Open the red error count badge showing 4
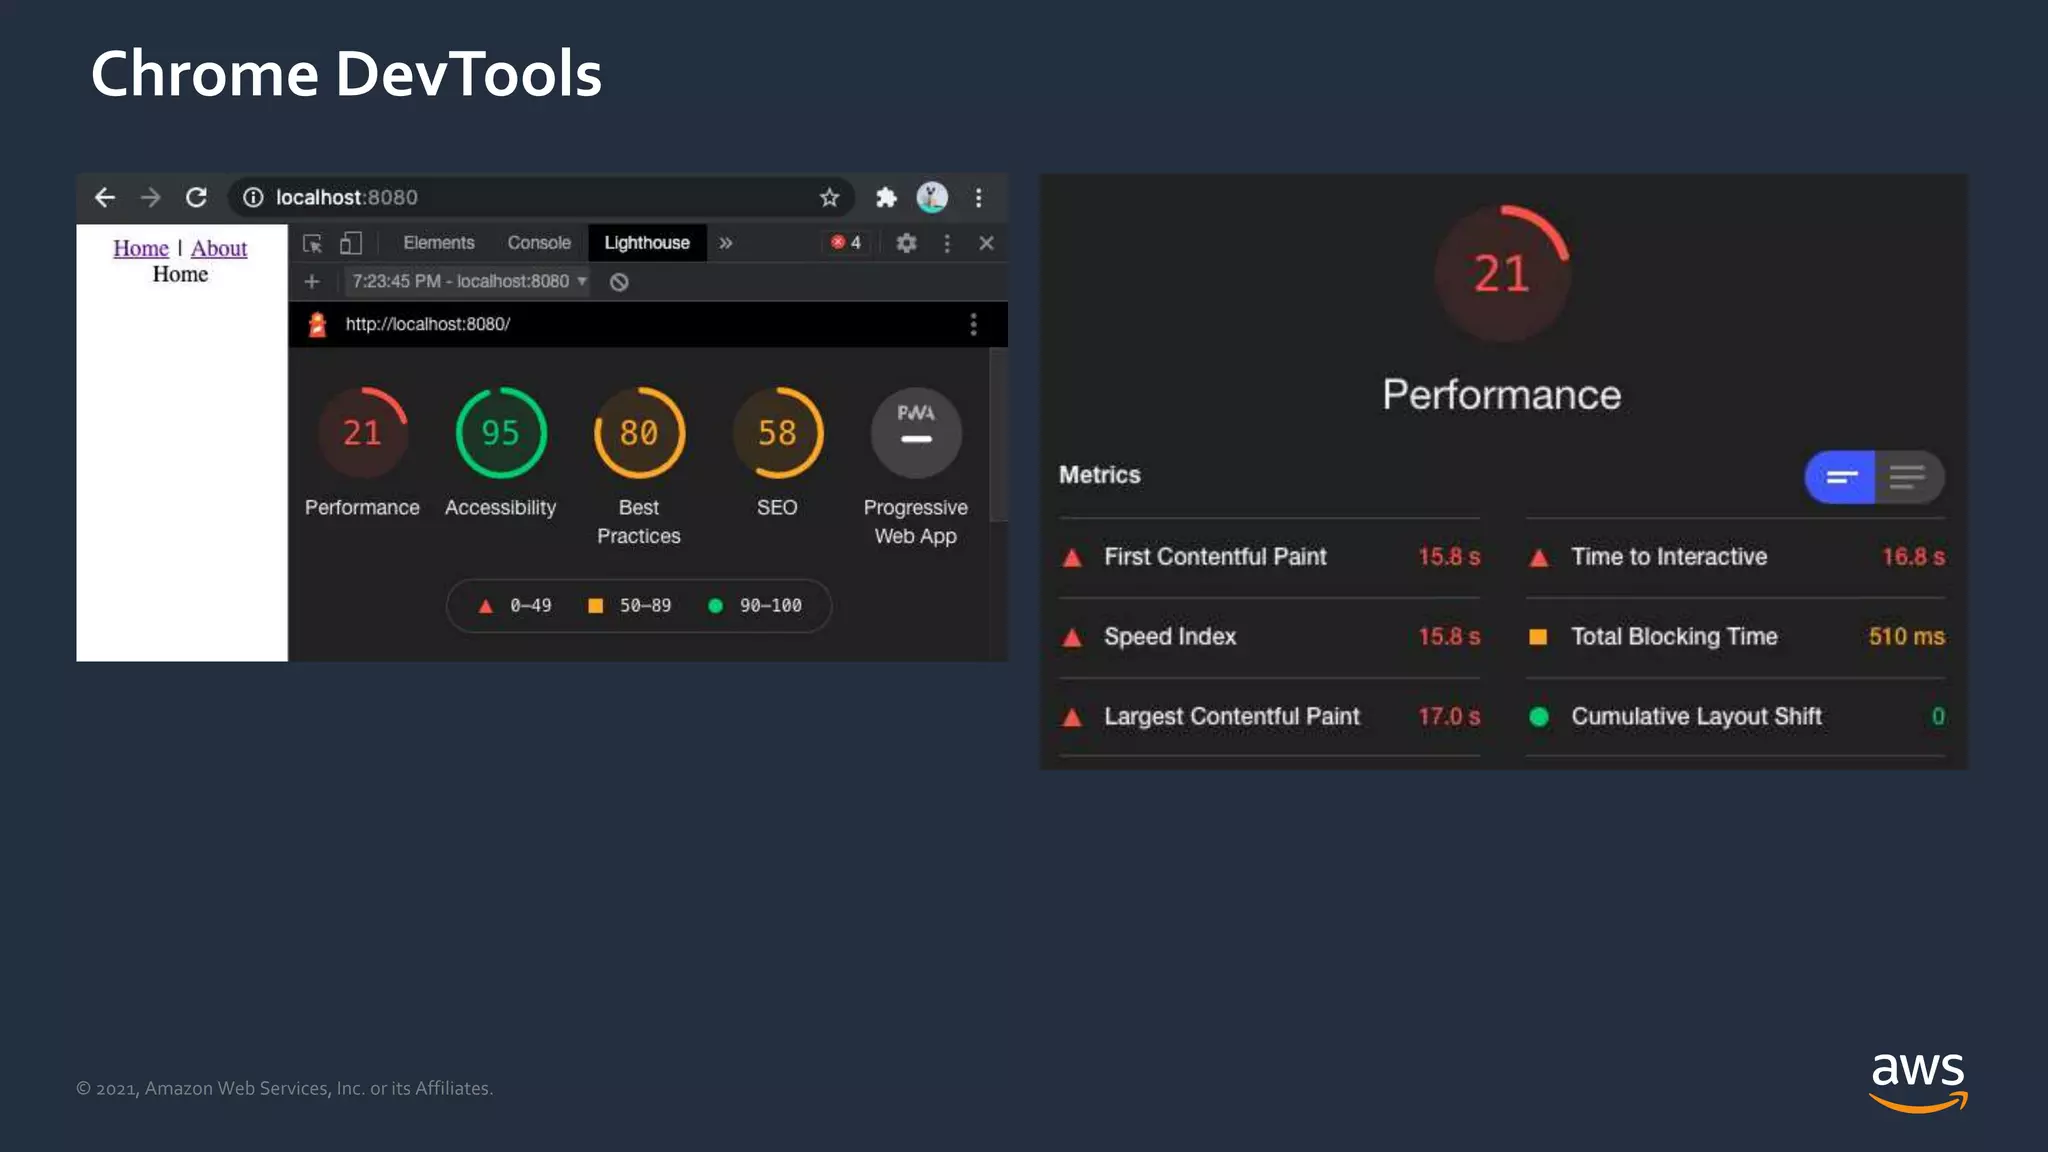This screenshot has width=2048, height=1152. point(846,243)
